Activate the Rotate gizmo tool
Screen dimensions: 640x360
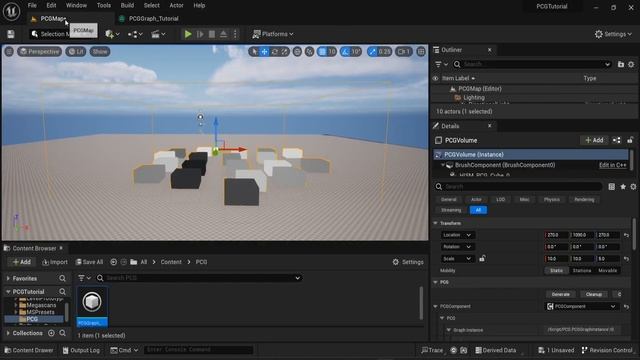(275, 51)
